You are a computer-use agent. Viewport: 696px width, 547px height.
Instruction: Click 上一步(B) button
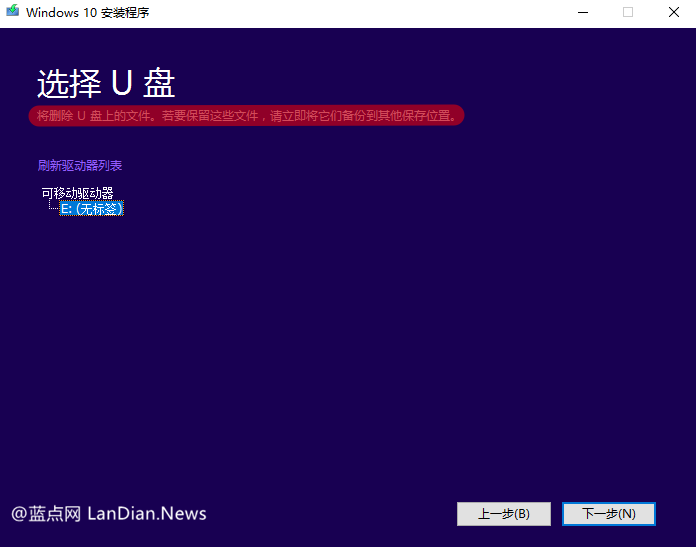point(504,514)
